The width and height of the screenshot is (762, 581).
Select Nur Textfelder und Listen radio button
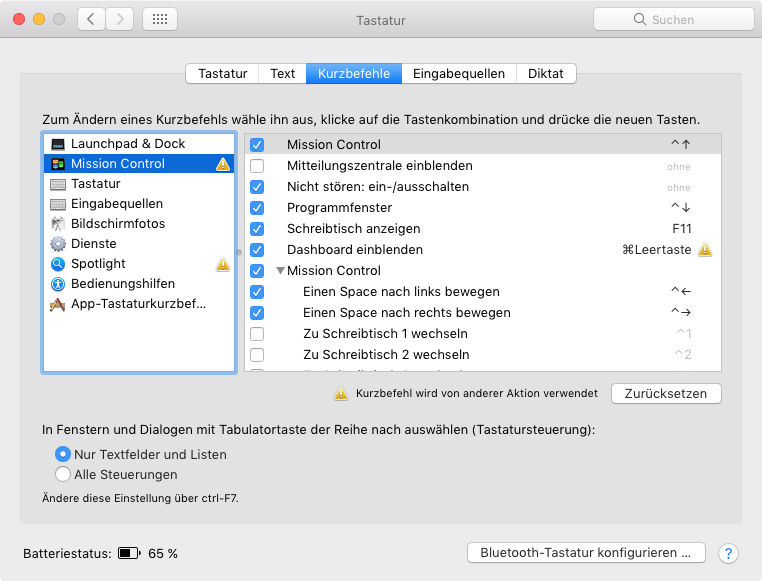[63, 454]
